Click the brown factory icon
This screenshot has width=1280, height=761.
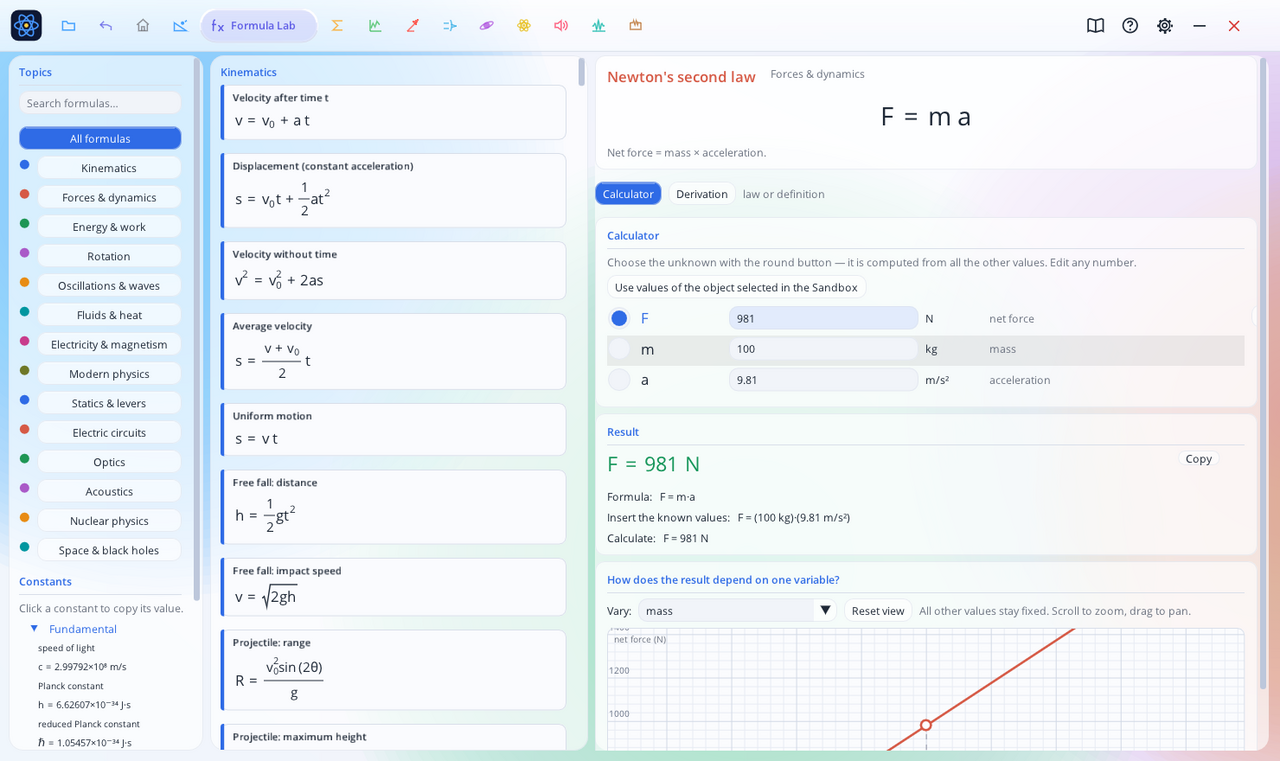pyautogui.click(x=635, y=25)
